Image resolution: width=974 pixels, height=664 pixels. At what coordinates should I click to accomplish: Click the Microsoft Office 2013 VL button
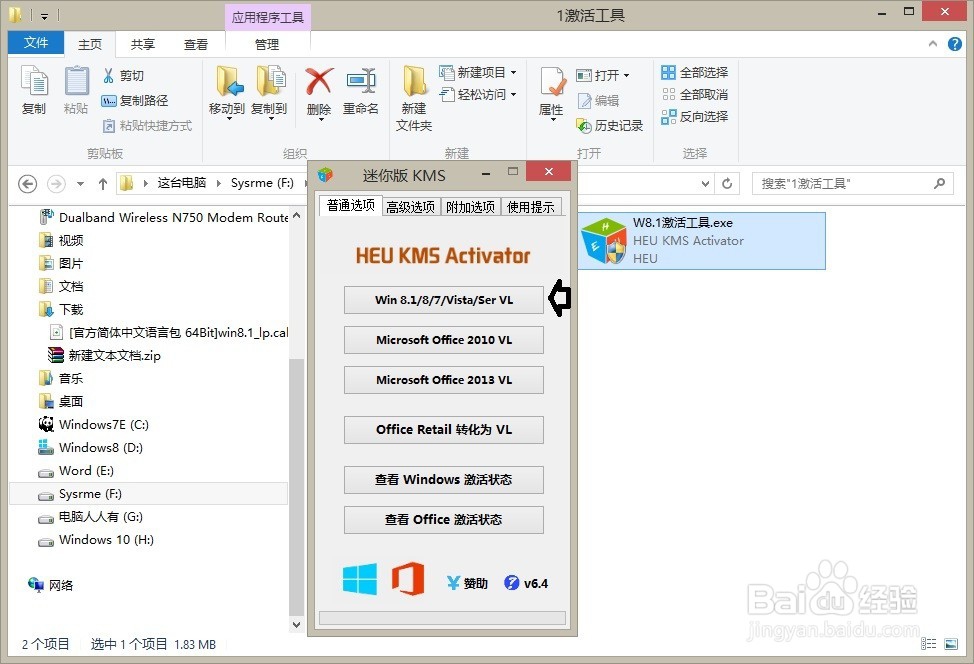tap(444, 380)
